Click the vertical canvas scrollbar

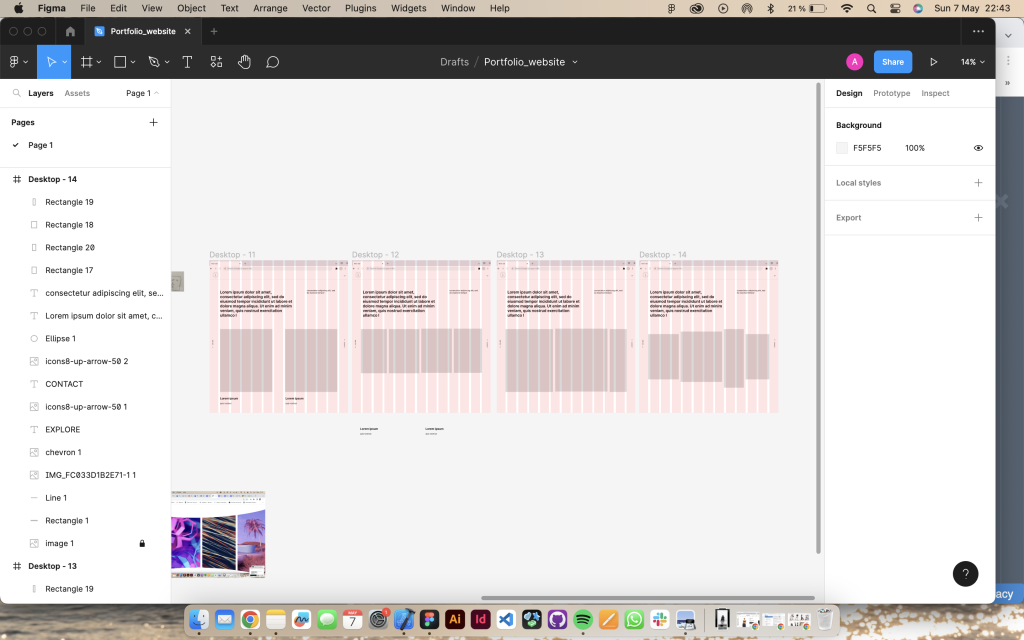click(818, 318)
